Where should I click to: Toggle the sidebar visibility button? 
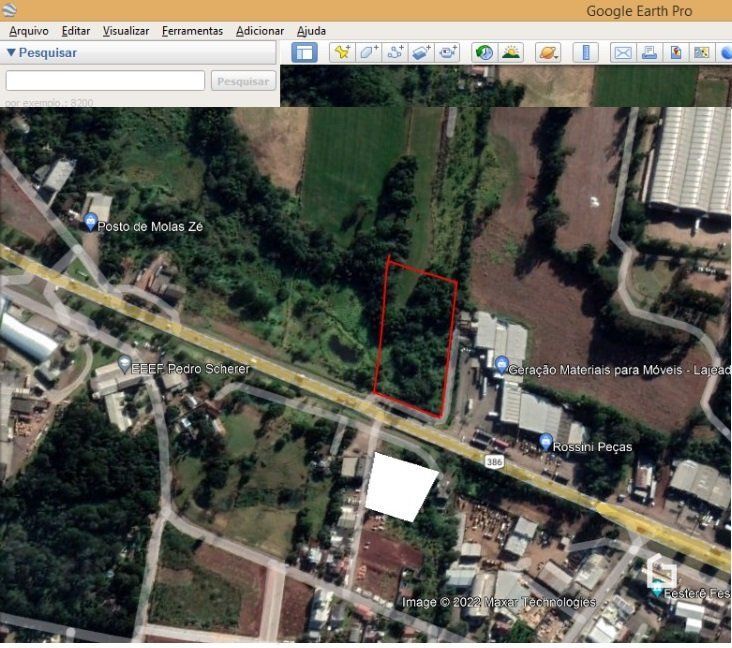point(304,52)
